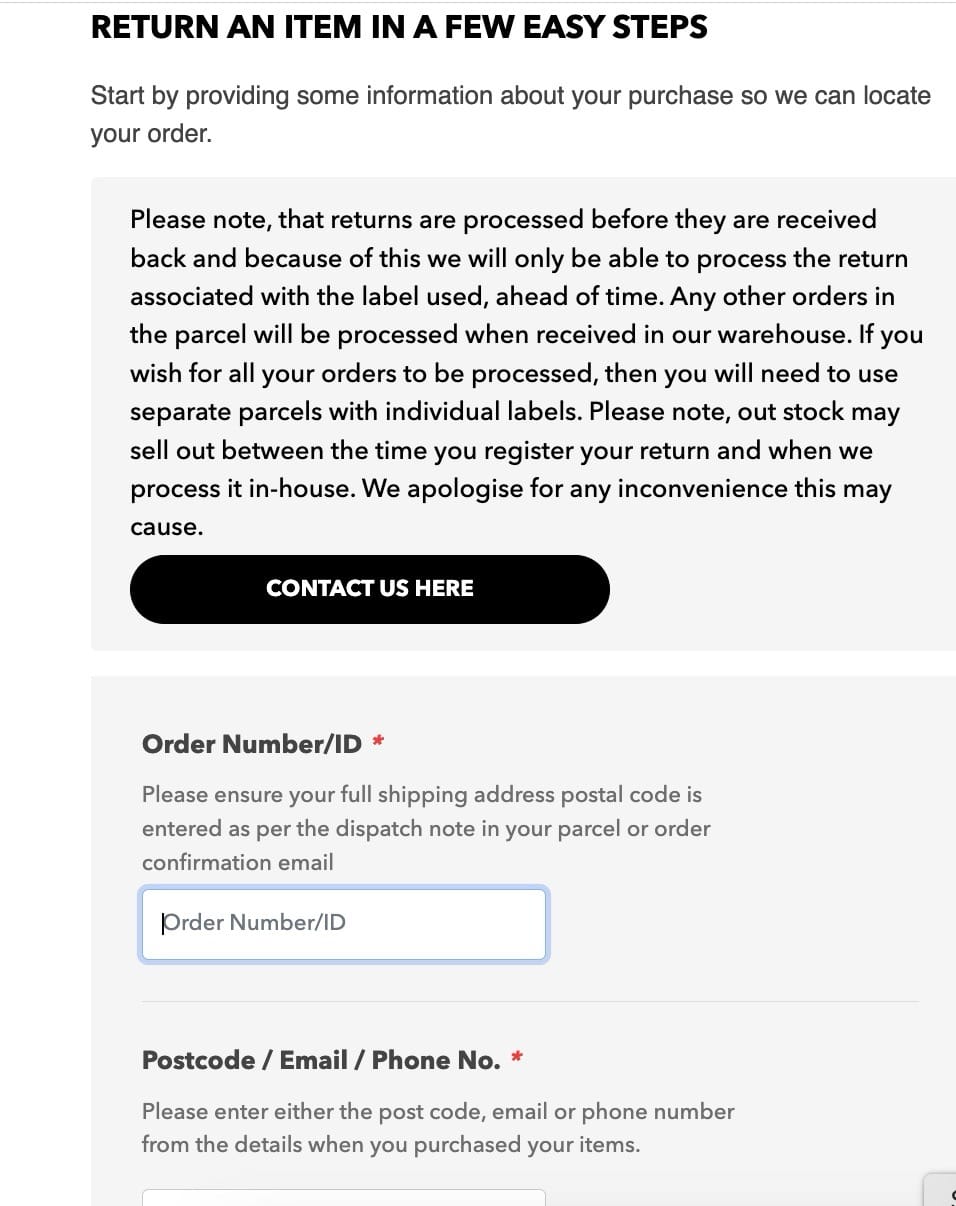
Task: Click the "Please enter either the post code" hint
Action: [437, 1111]
